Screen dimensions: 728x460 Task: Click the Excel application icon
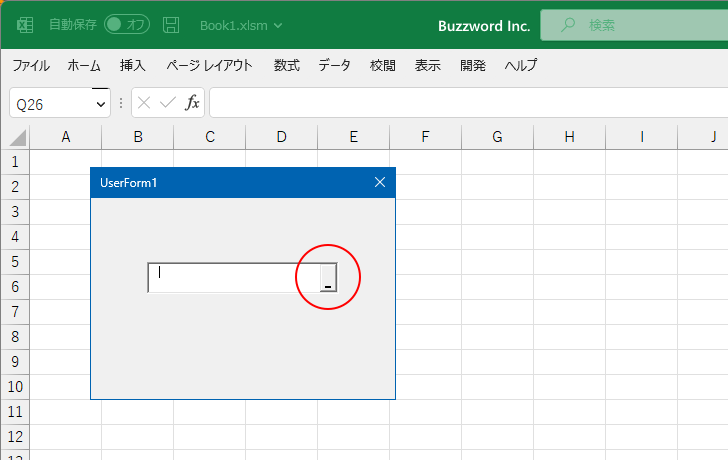(25, 25)
